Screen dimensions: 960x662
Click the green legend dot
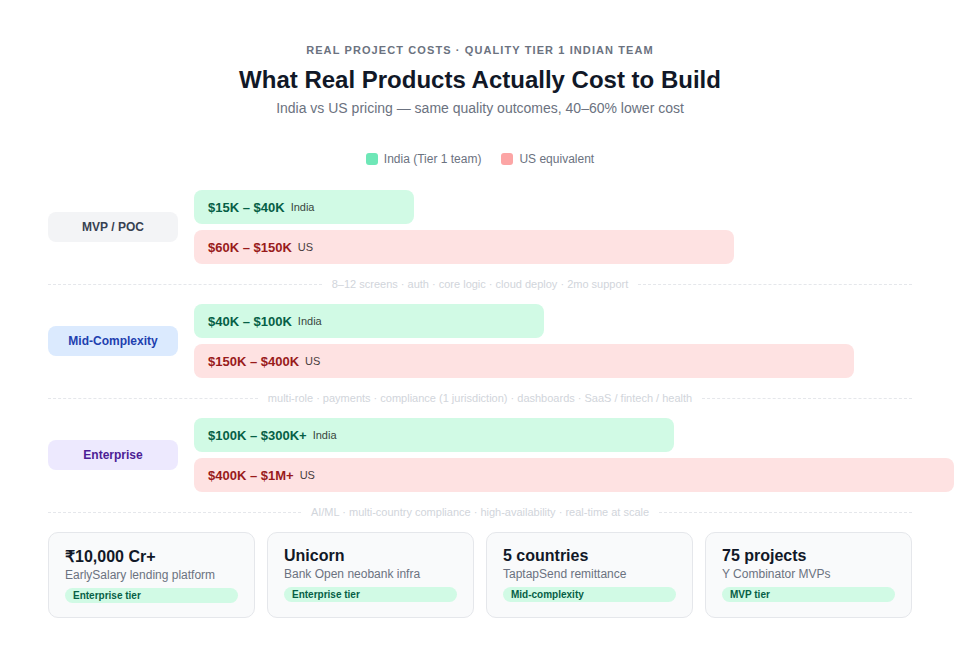(370, 159)
